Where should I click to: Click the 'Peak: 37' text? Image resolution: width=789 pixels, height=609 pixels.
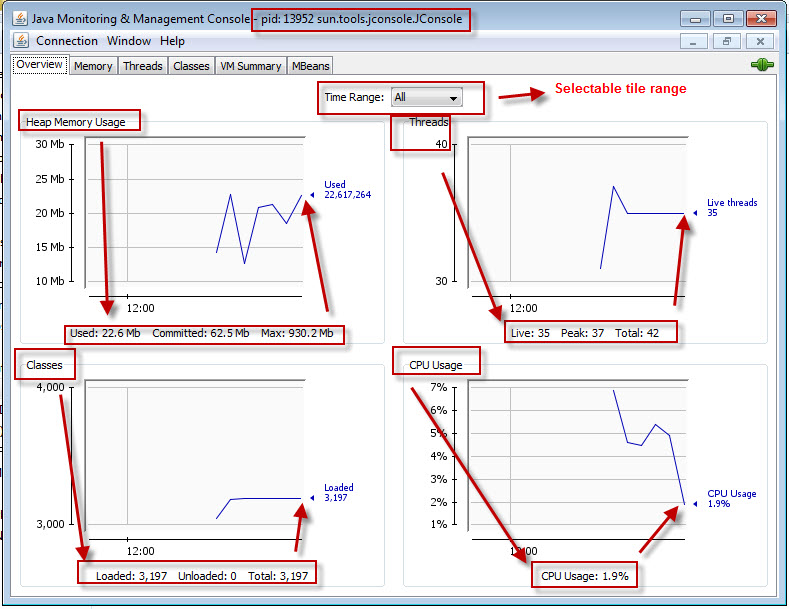[x=582, y=333]
